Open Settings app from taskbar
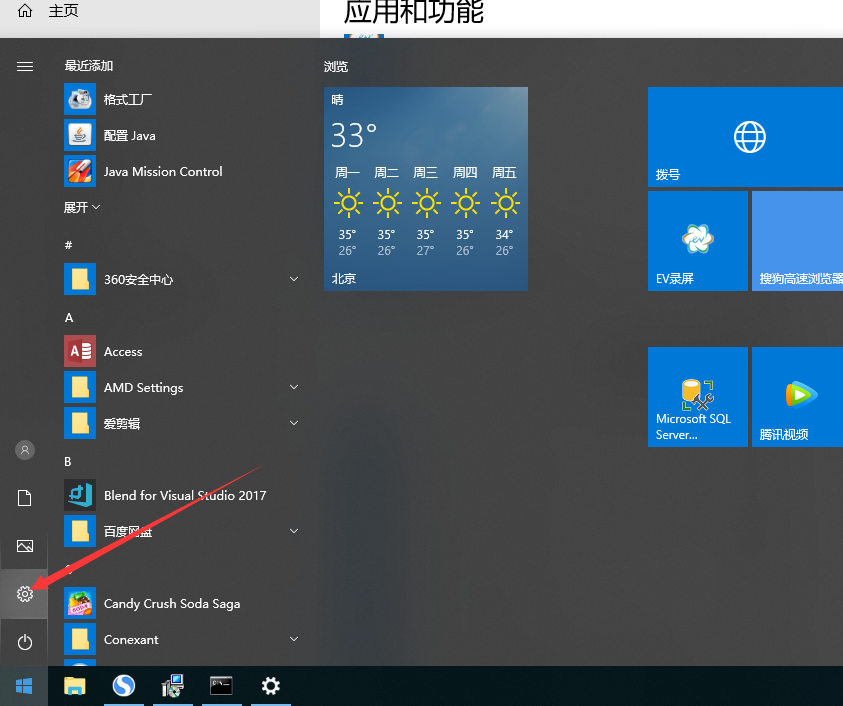The height and width of the screenshot is (706, 843). coord(270,686)
